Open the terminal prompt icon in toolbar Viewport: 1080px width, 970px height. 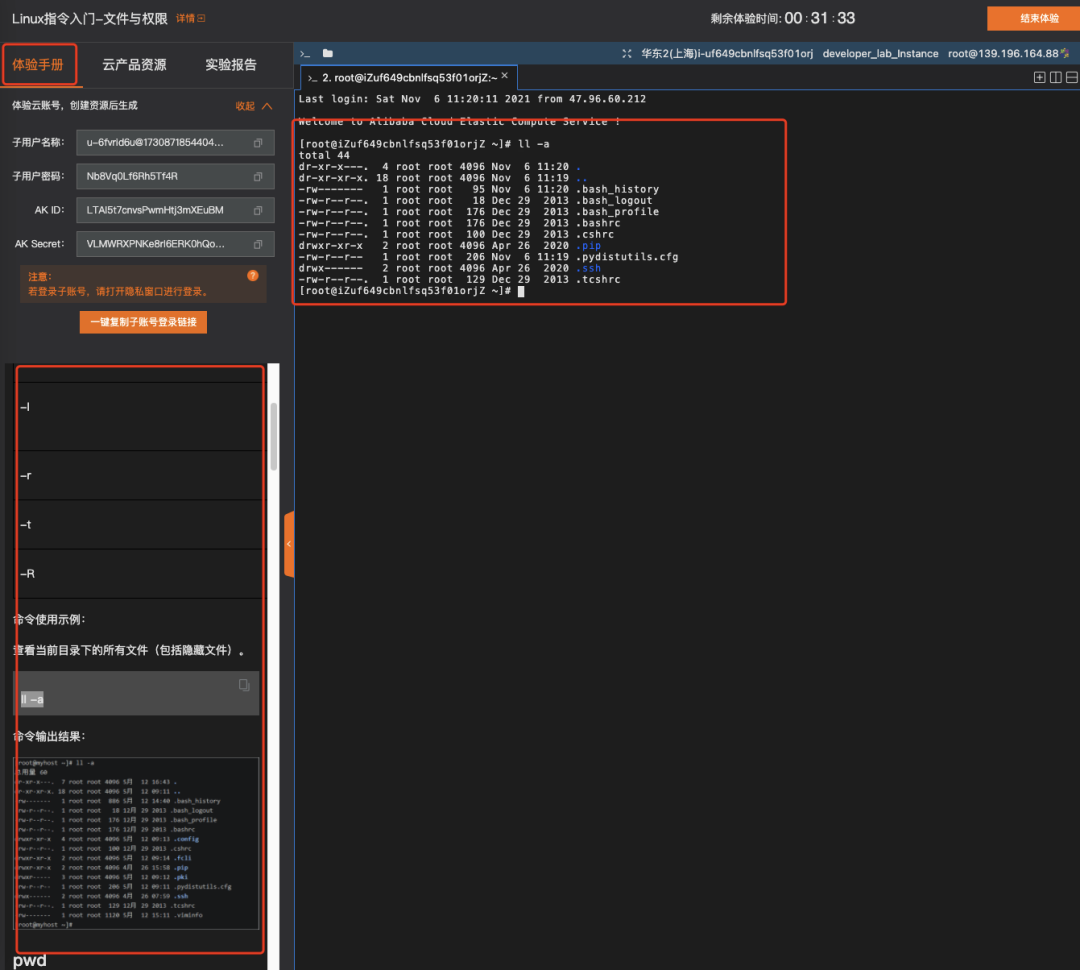coord(305,54)
